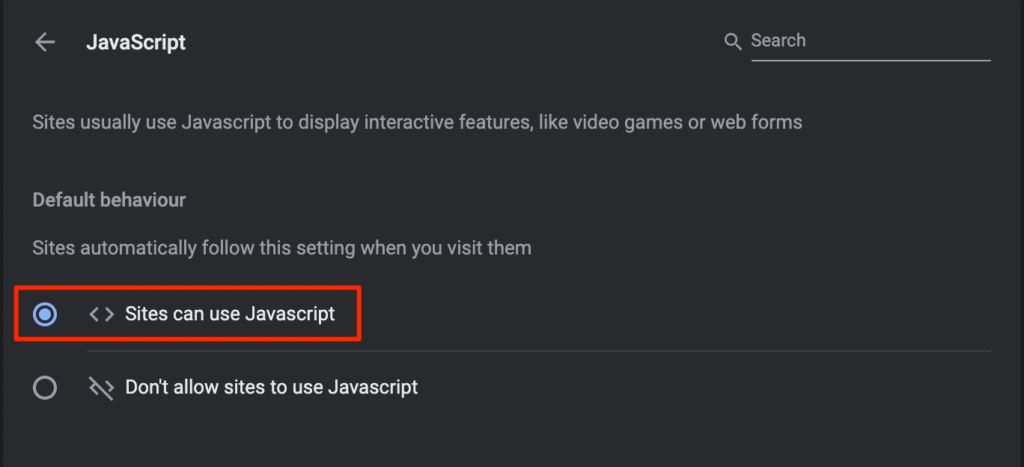Select the "Sites can use Javascript" radio button
Viewport: 1024px width, 467px height.
tap(45, 314)
